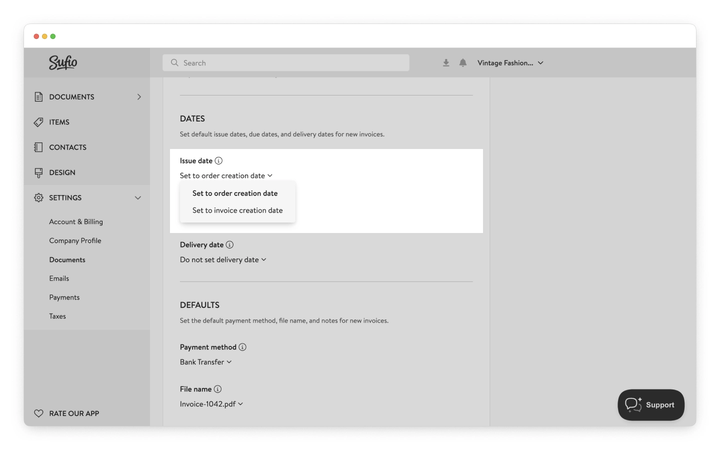The width and height of the screenshot is (720, 450).
Task: Show info tooltip for Issue date
Action: [219, 161]
